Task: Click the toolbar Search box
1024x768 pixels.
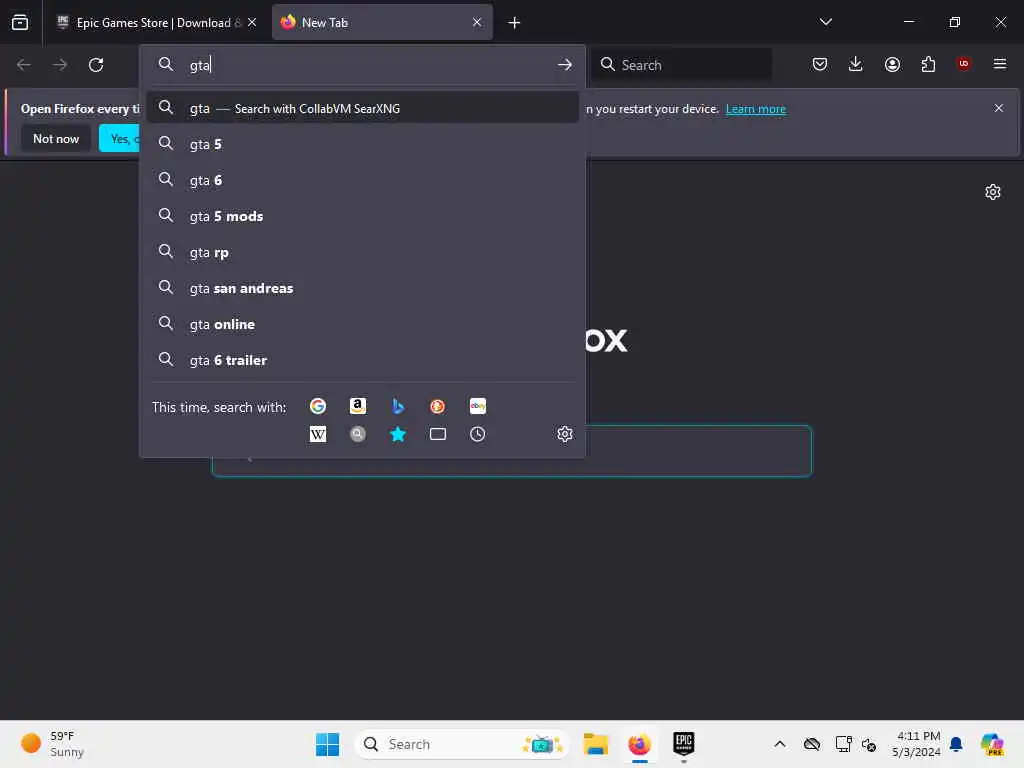Action: (x=681, y=65)
